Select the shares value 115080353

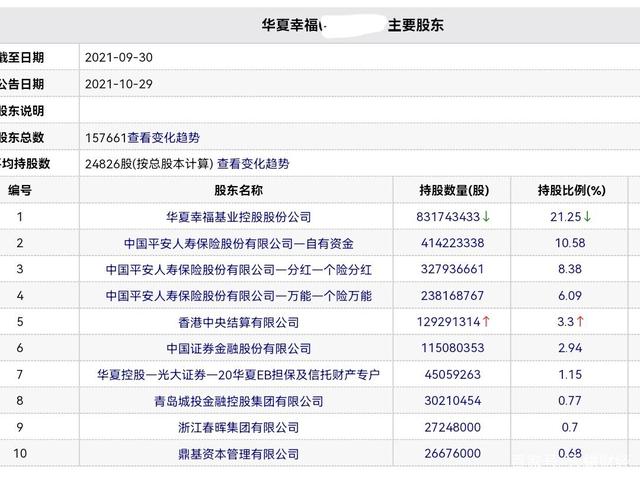(453, 348)
